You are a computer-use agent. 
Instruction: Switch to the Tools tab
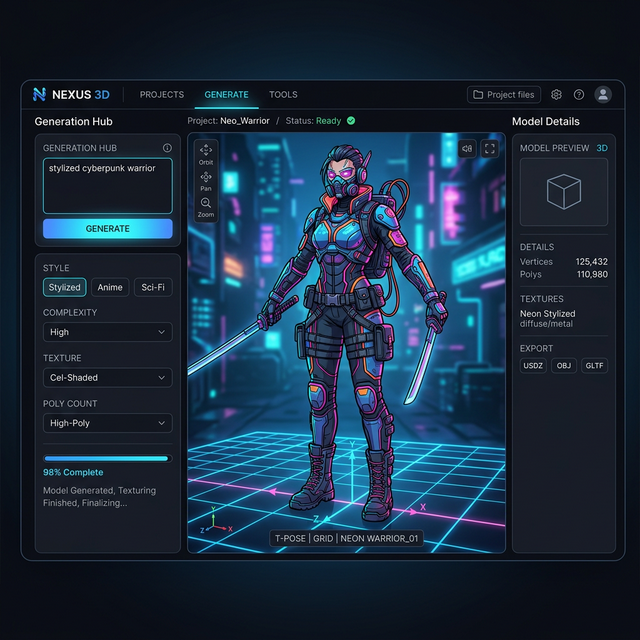point(283,95)
